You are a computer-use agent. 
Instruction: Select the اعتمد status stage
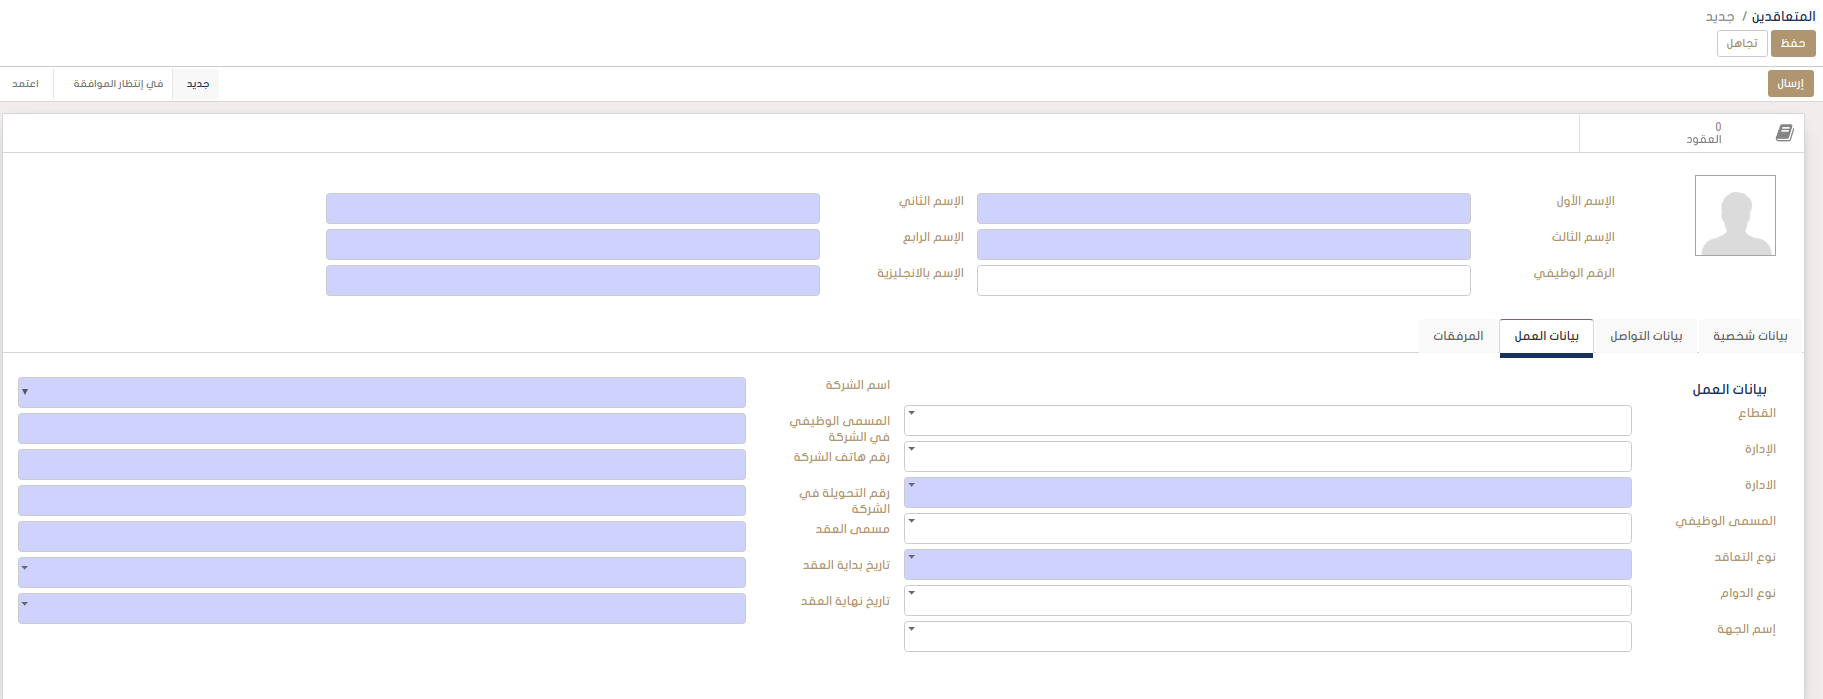(x=26, y=84)
